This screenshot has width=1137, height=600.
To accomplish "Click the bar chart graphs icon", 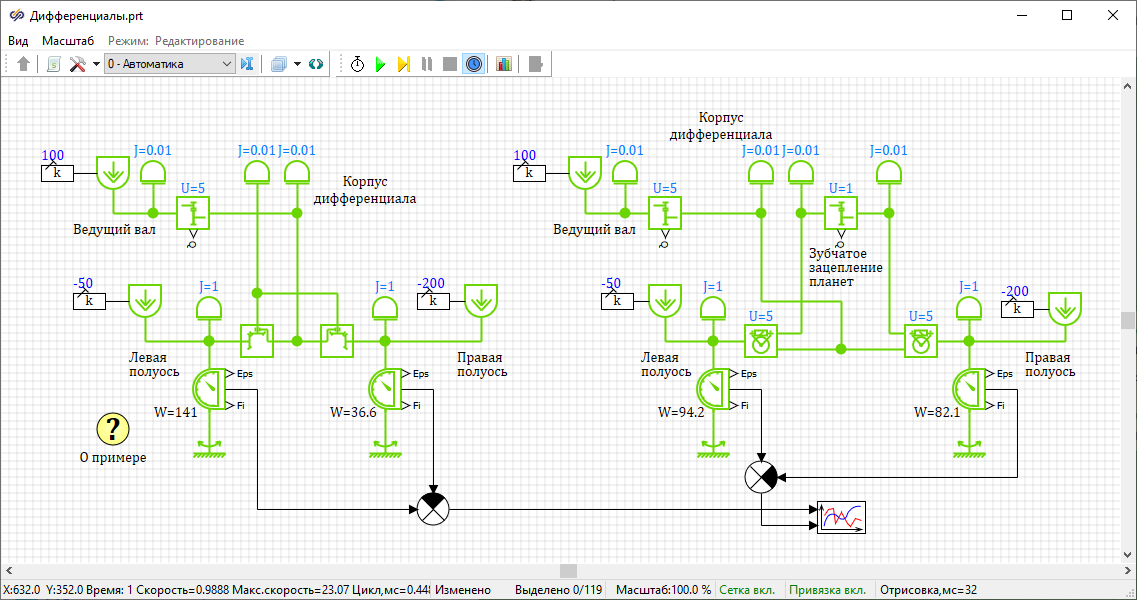I will pyautogui.click(x=503, y=64).
